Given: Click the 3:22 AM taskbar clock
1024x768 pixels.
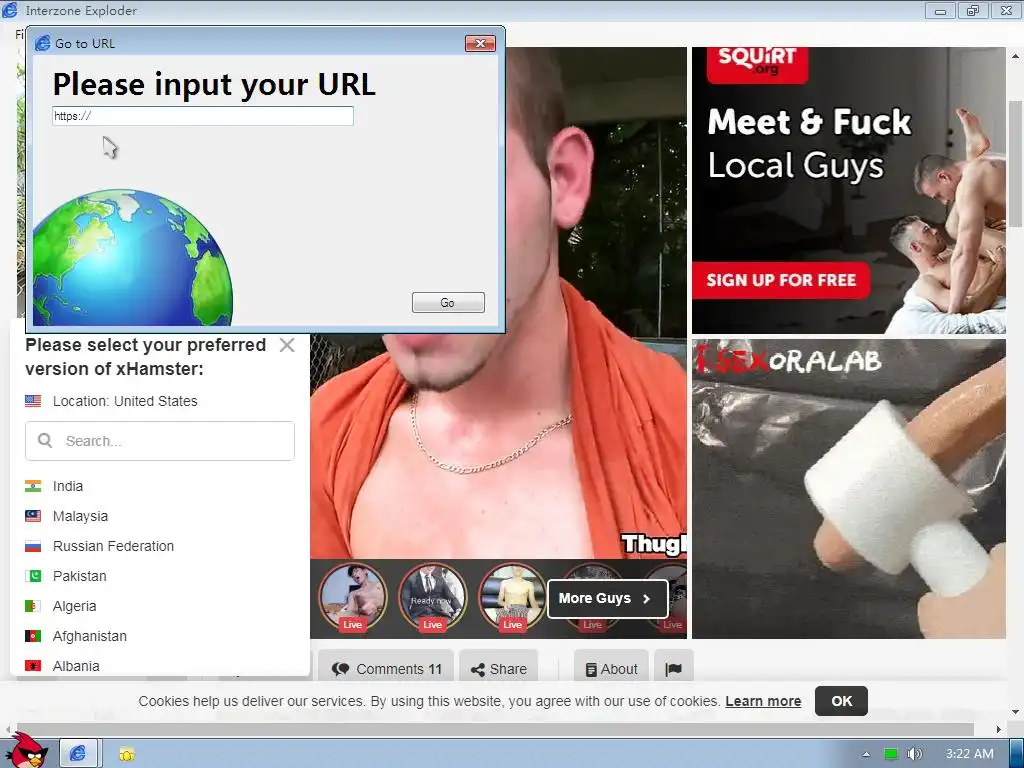Looking at the screenshot, I should pos(970,754).
